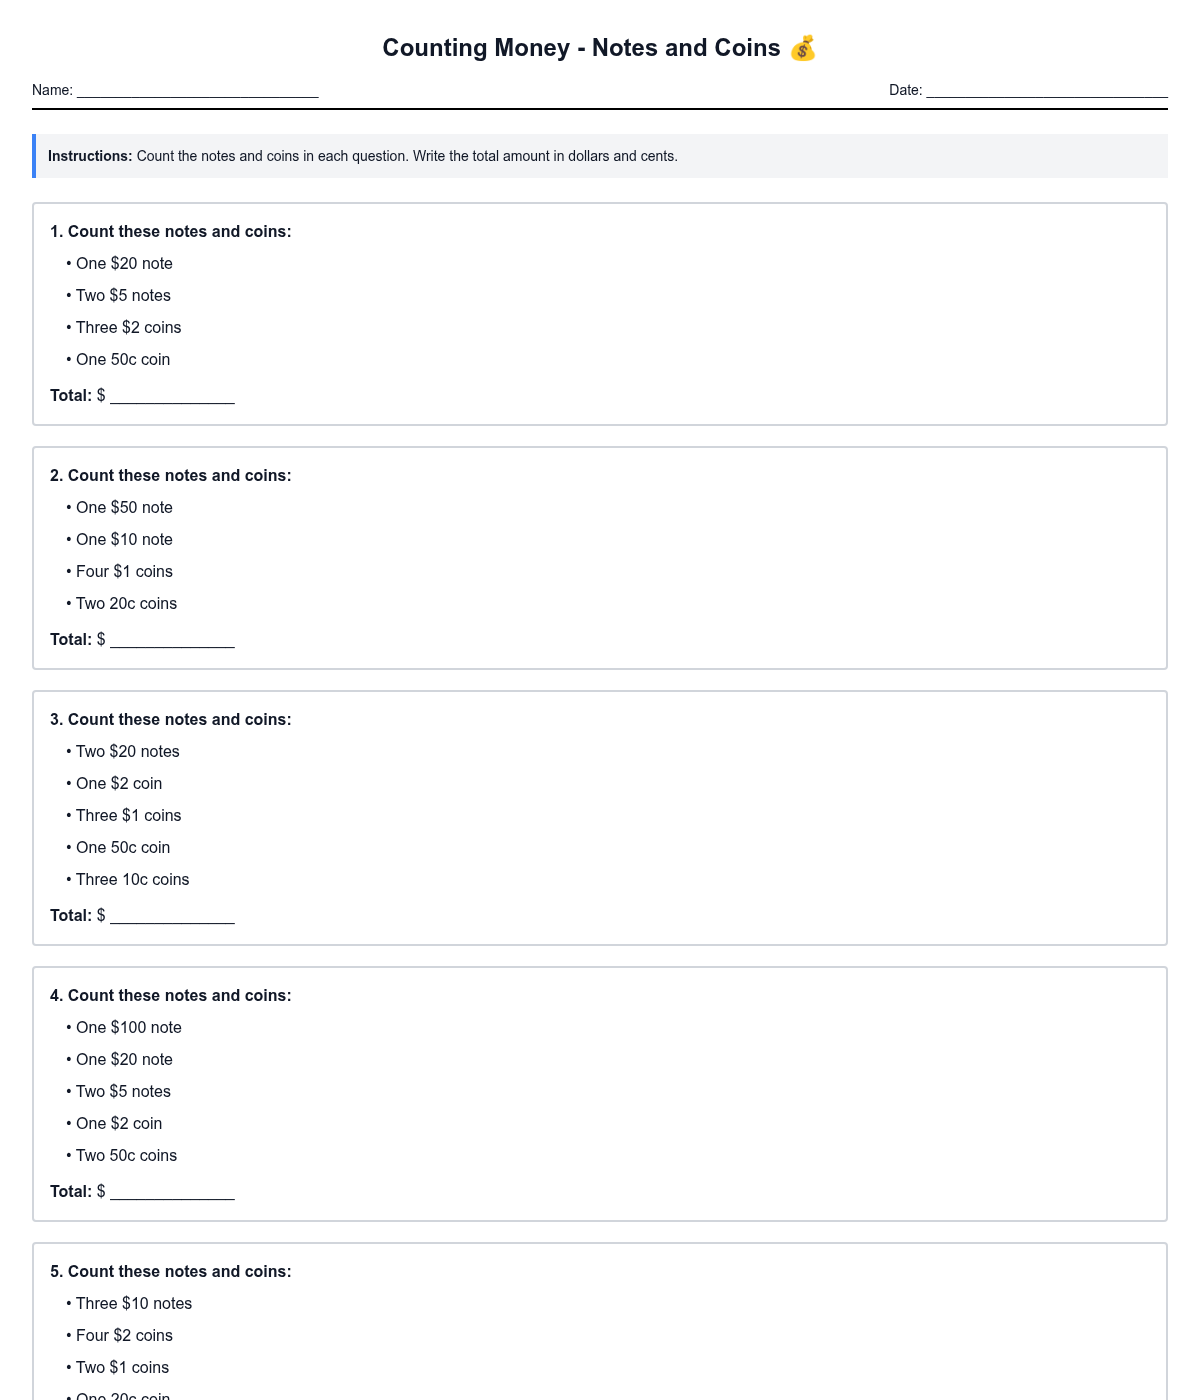This screenshot has width=1200, height=1400.
Task: Click "Three $2 coins" in question 1
Action: pos(128,328)
